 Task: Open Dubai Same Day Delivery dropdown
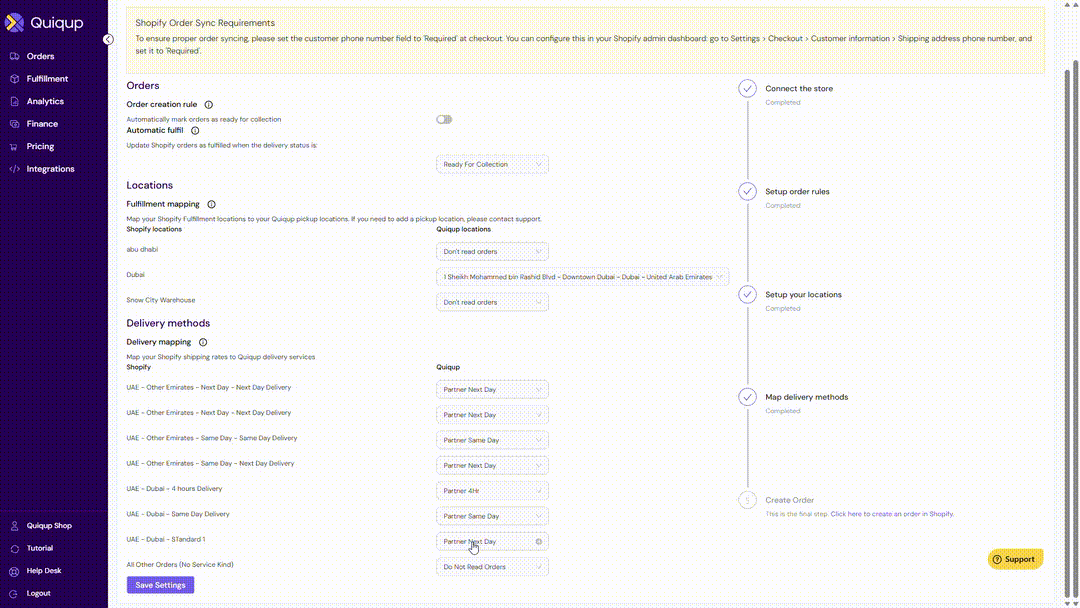pyautogui.click(x=492, y=516)
